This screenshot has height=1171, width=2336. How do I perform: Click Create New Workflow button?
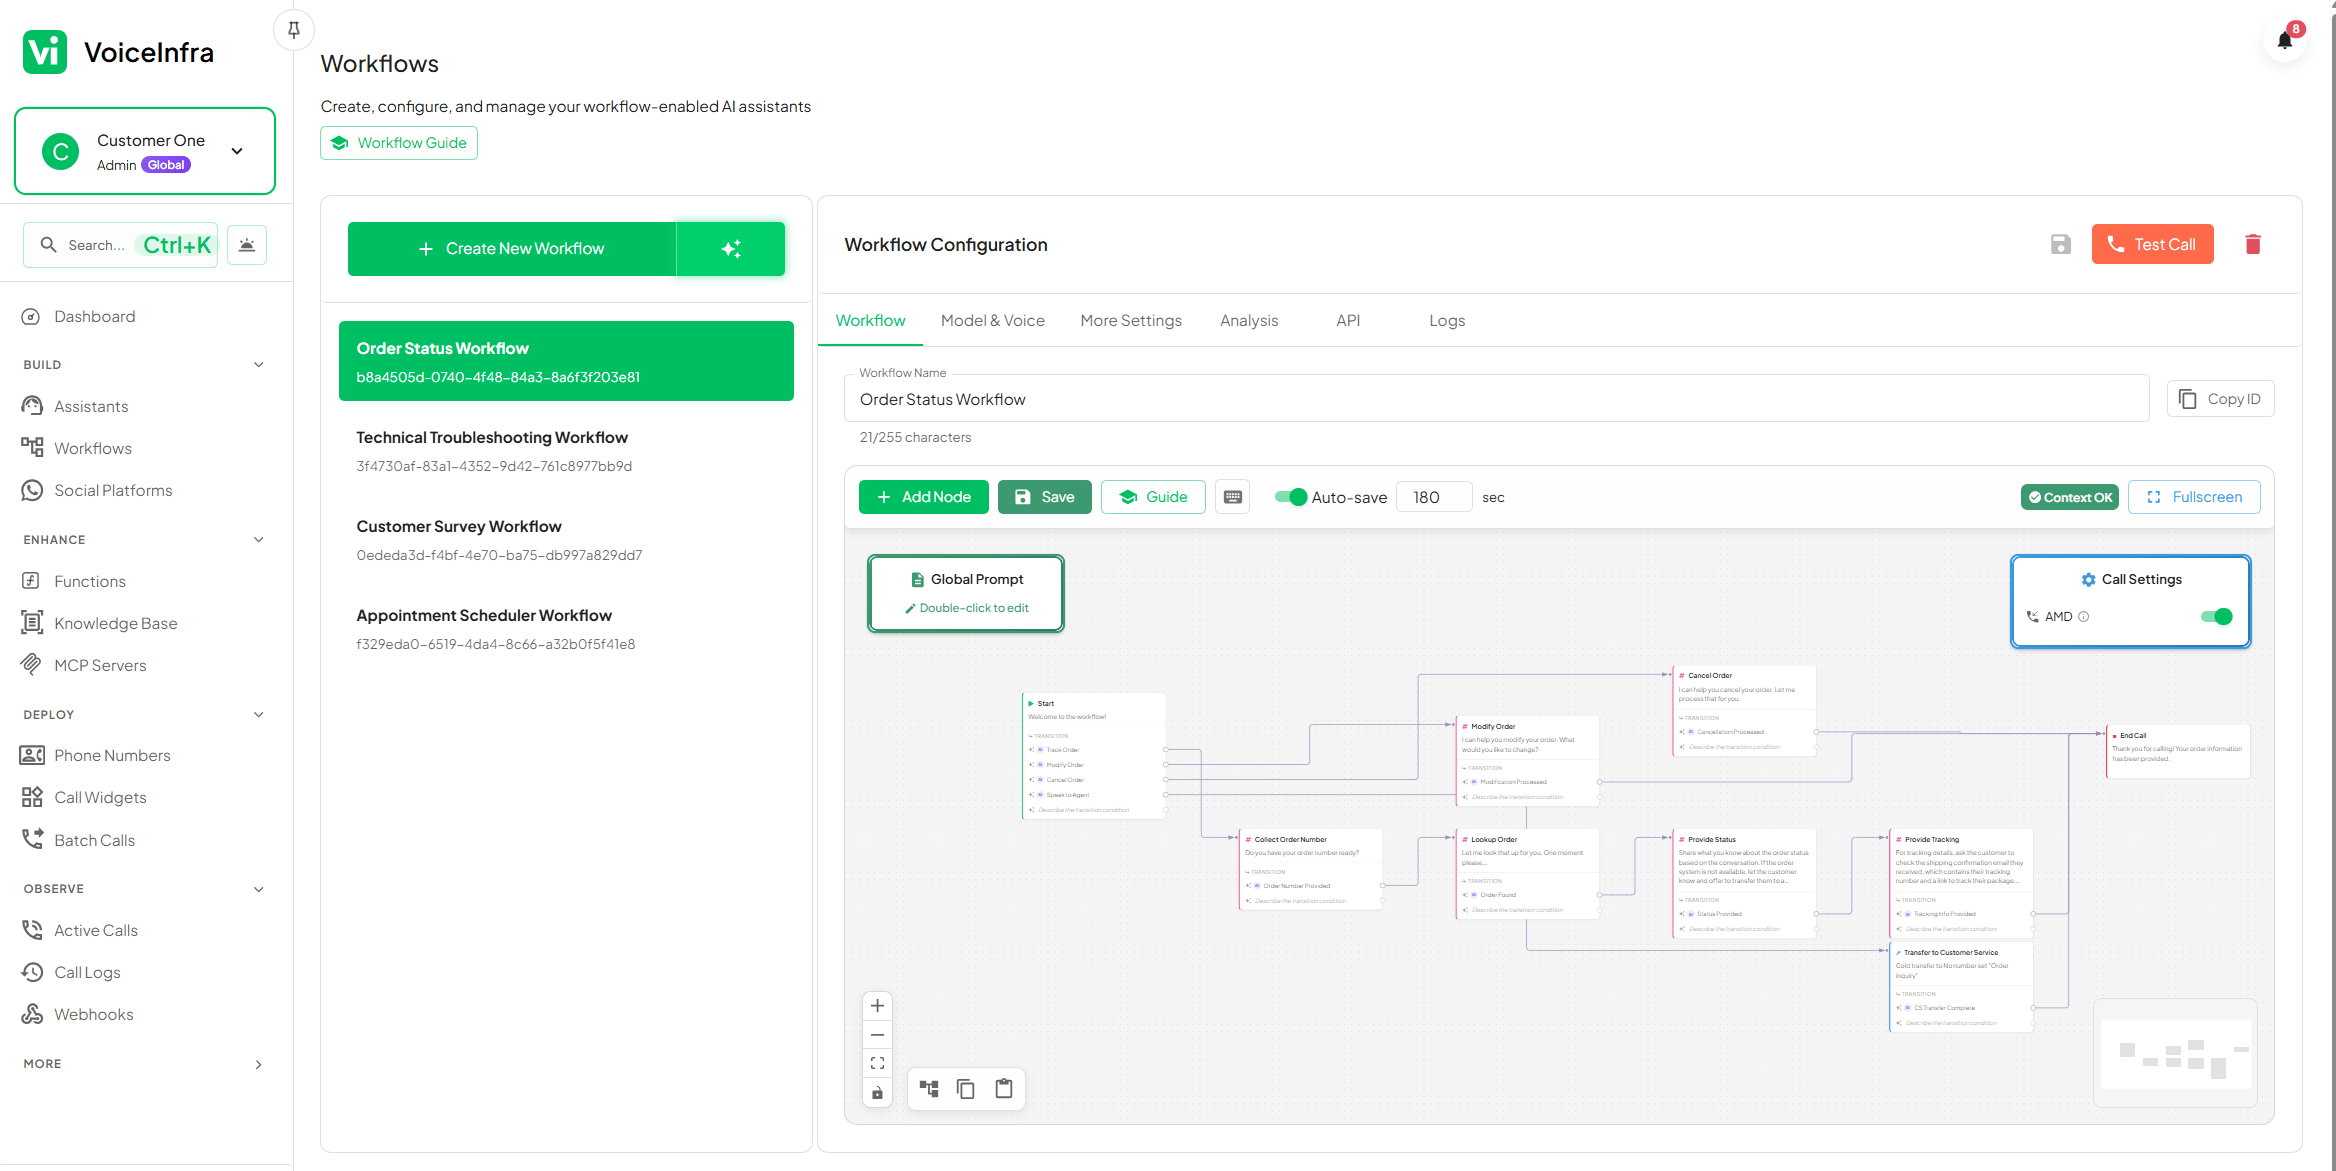click(512, 249)
